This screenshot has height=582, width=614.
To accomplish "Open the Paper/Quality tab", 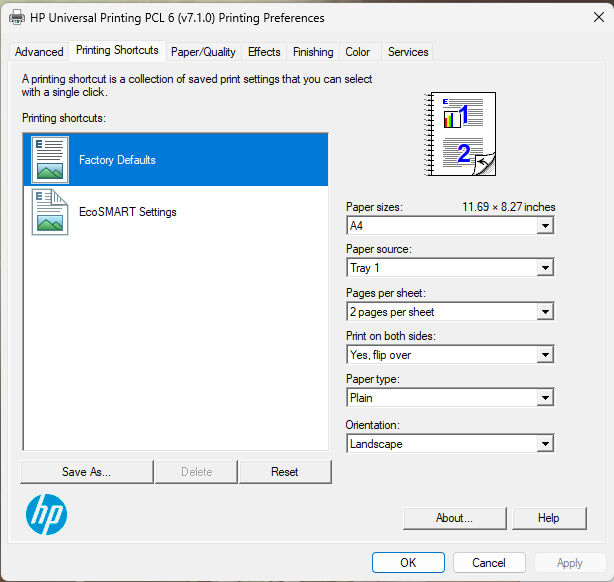I will pyautogui.click(x=203, y=52).
